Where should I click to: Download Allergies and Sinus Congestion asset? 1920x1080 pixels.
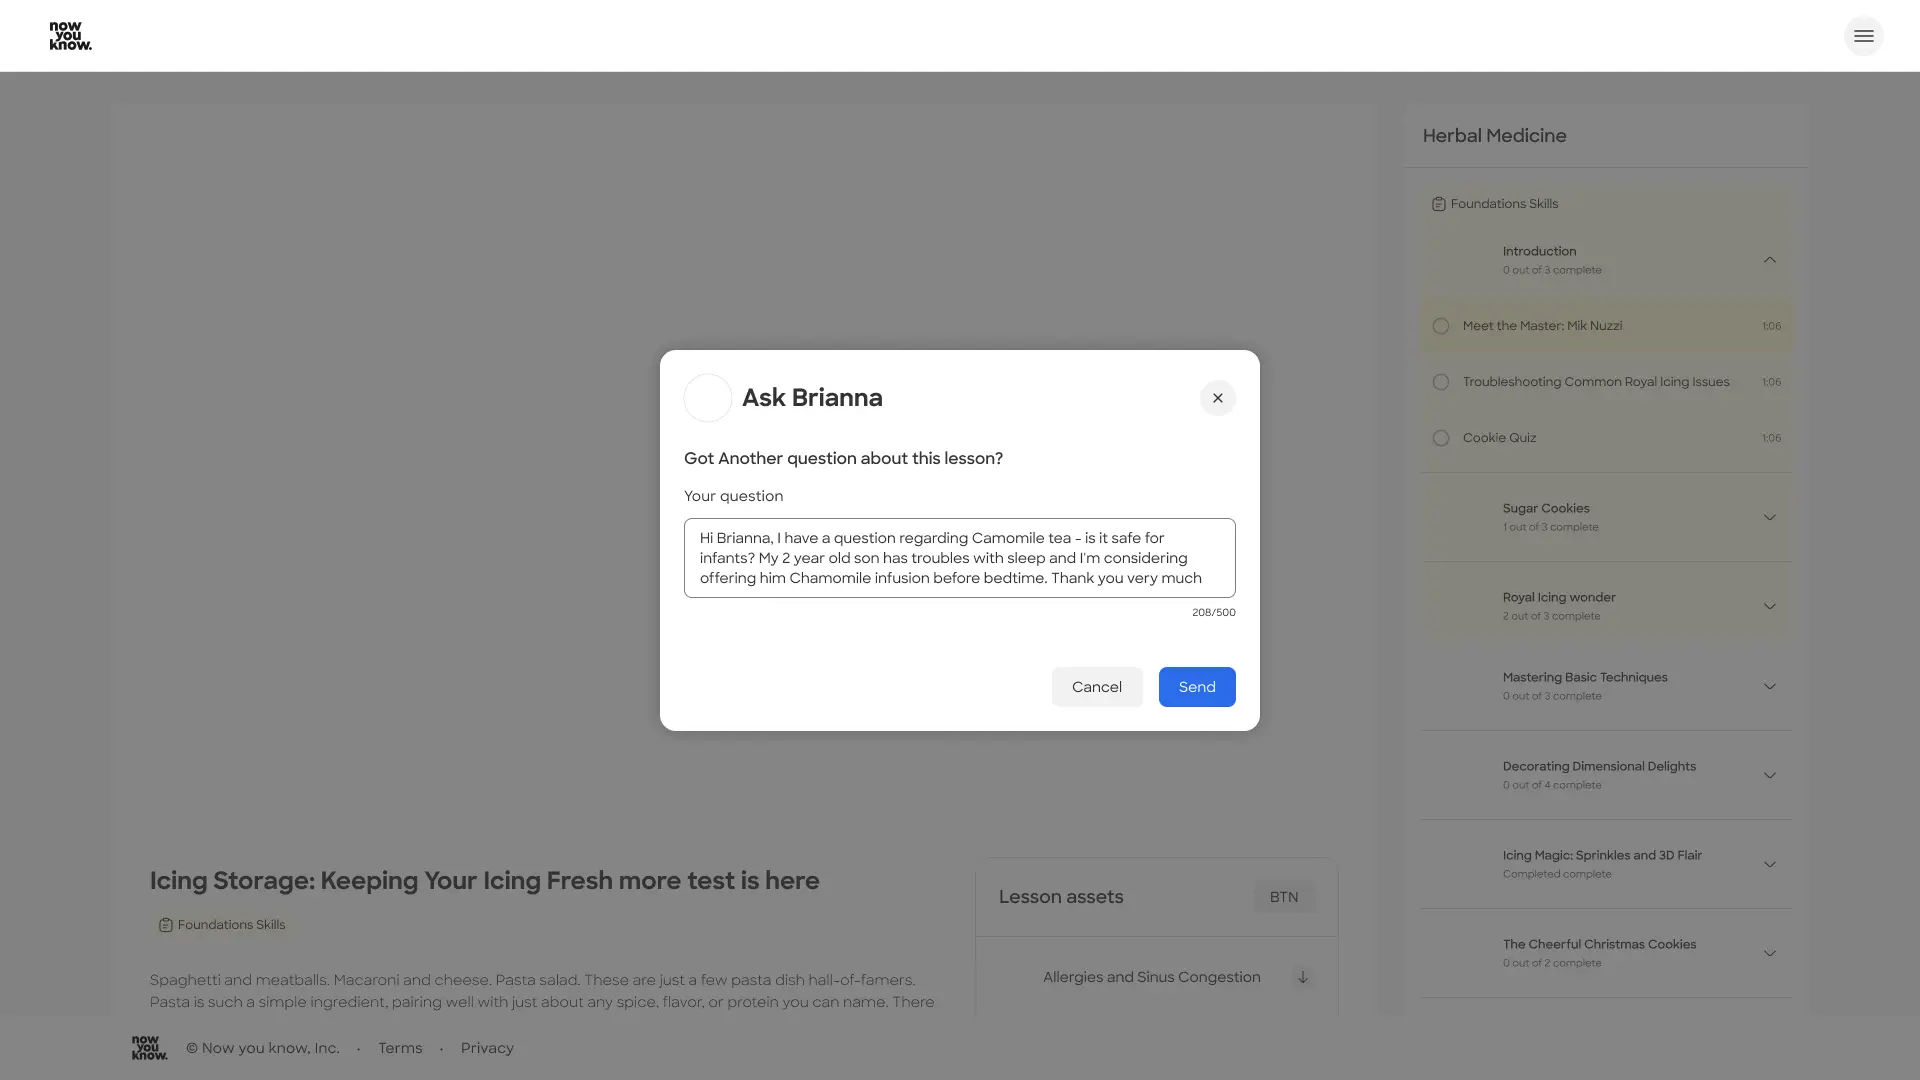(1302, 977)
